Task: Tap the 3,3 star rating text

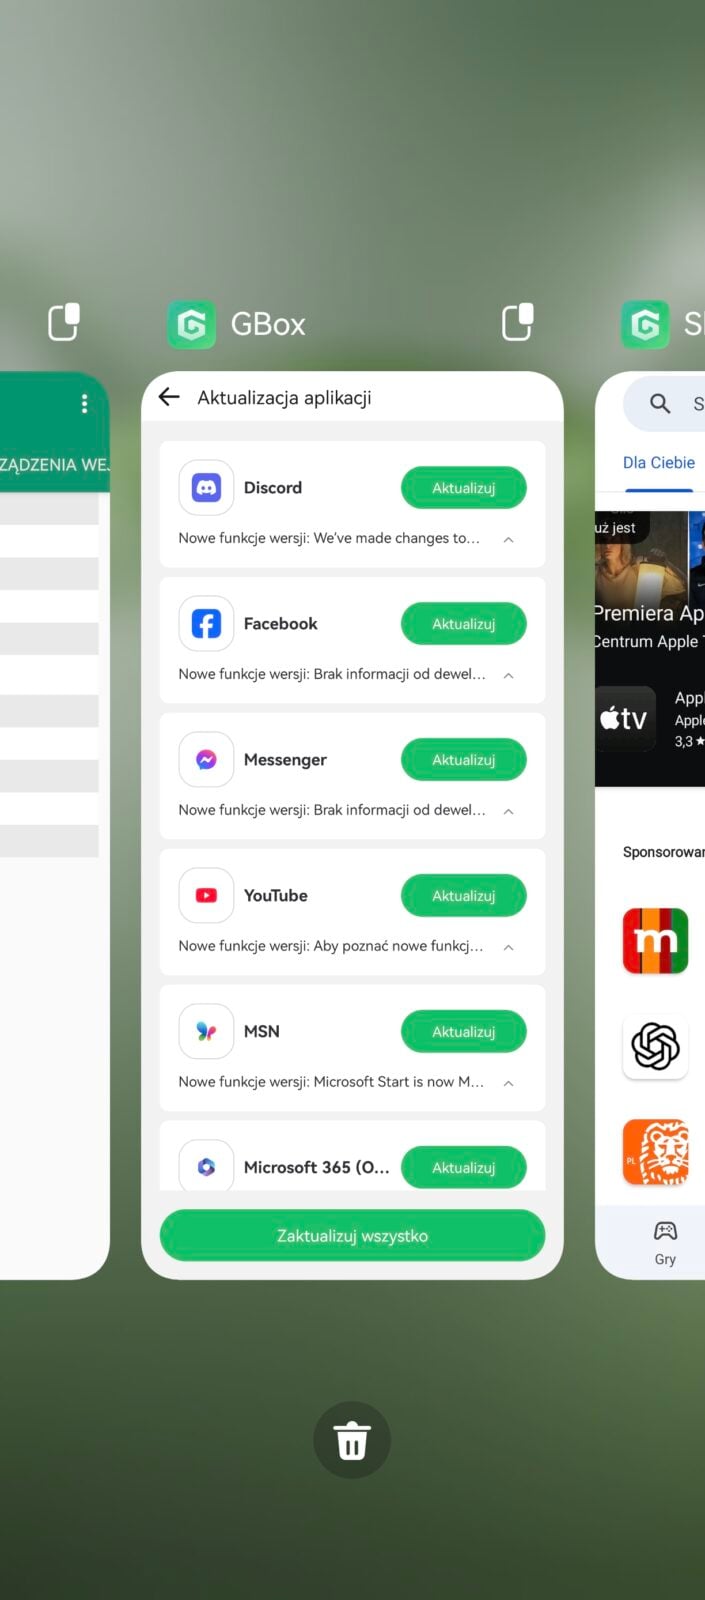Action: point(689,741)
